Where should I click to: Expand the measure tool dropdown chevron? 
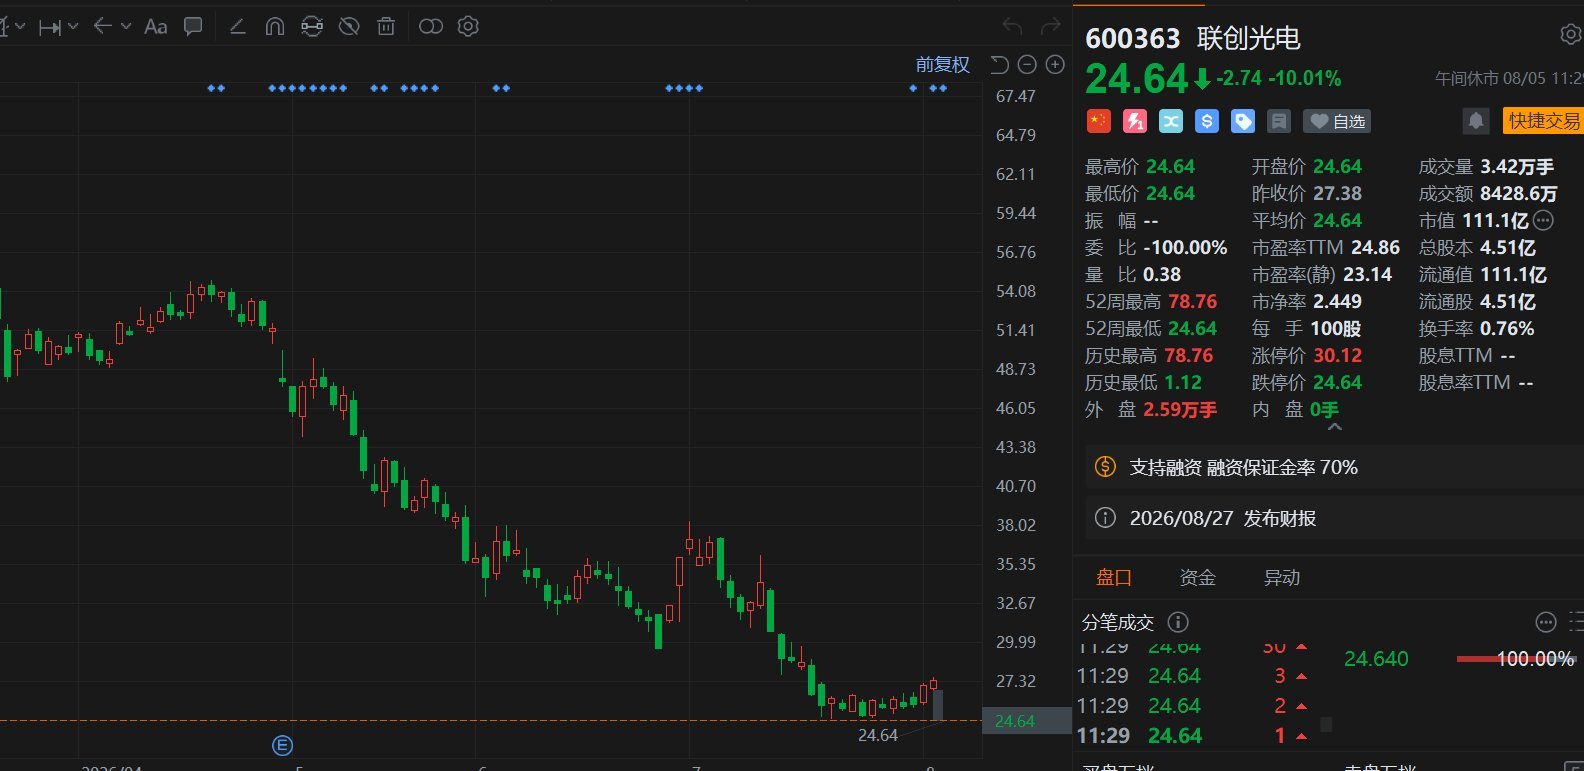pos(73,27)
